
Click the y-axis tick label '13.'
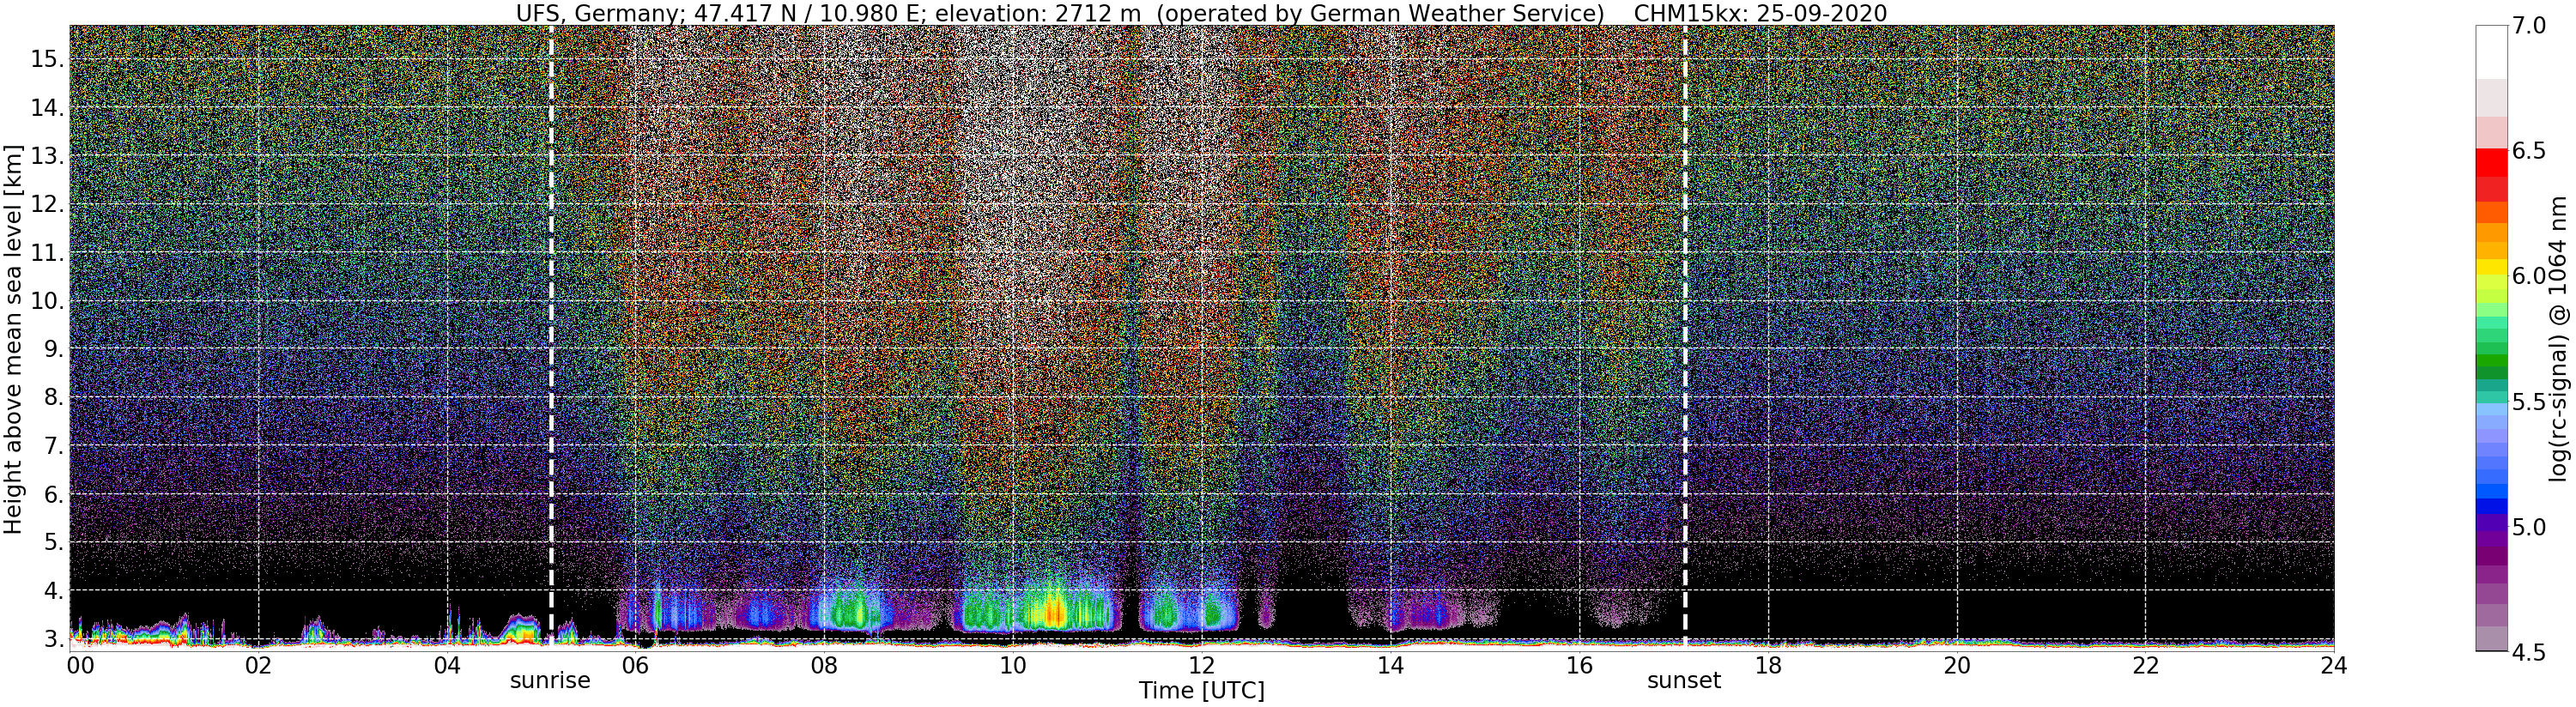(47, 156)
